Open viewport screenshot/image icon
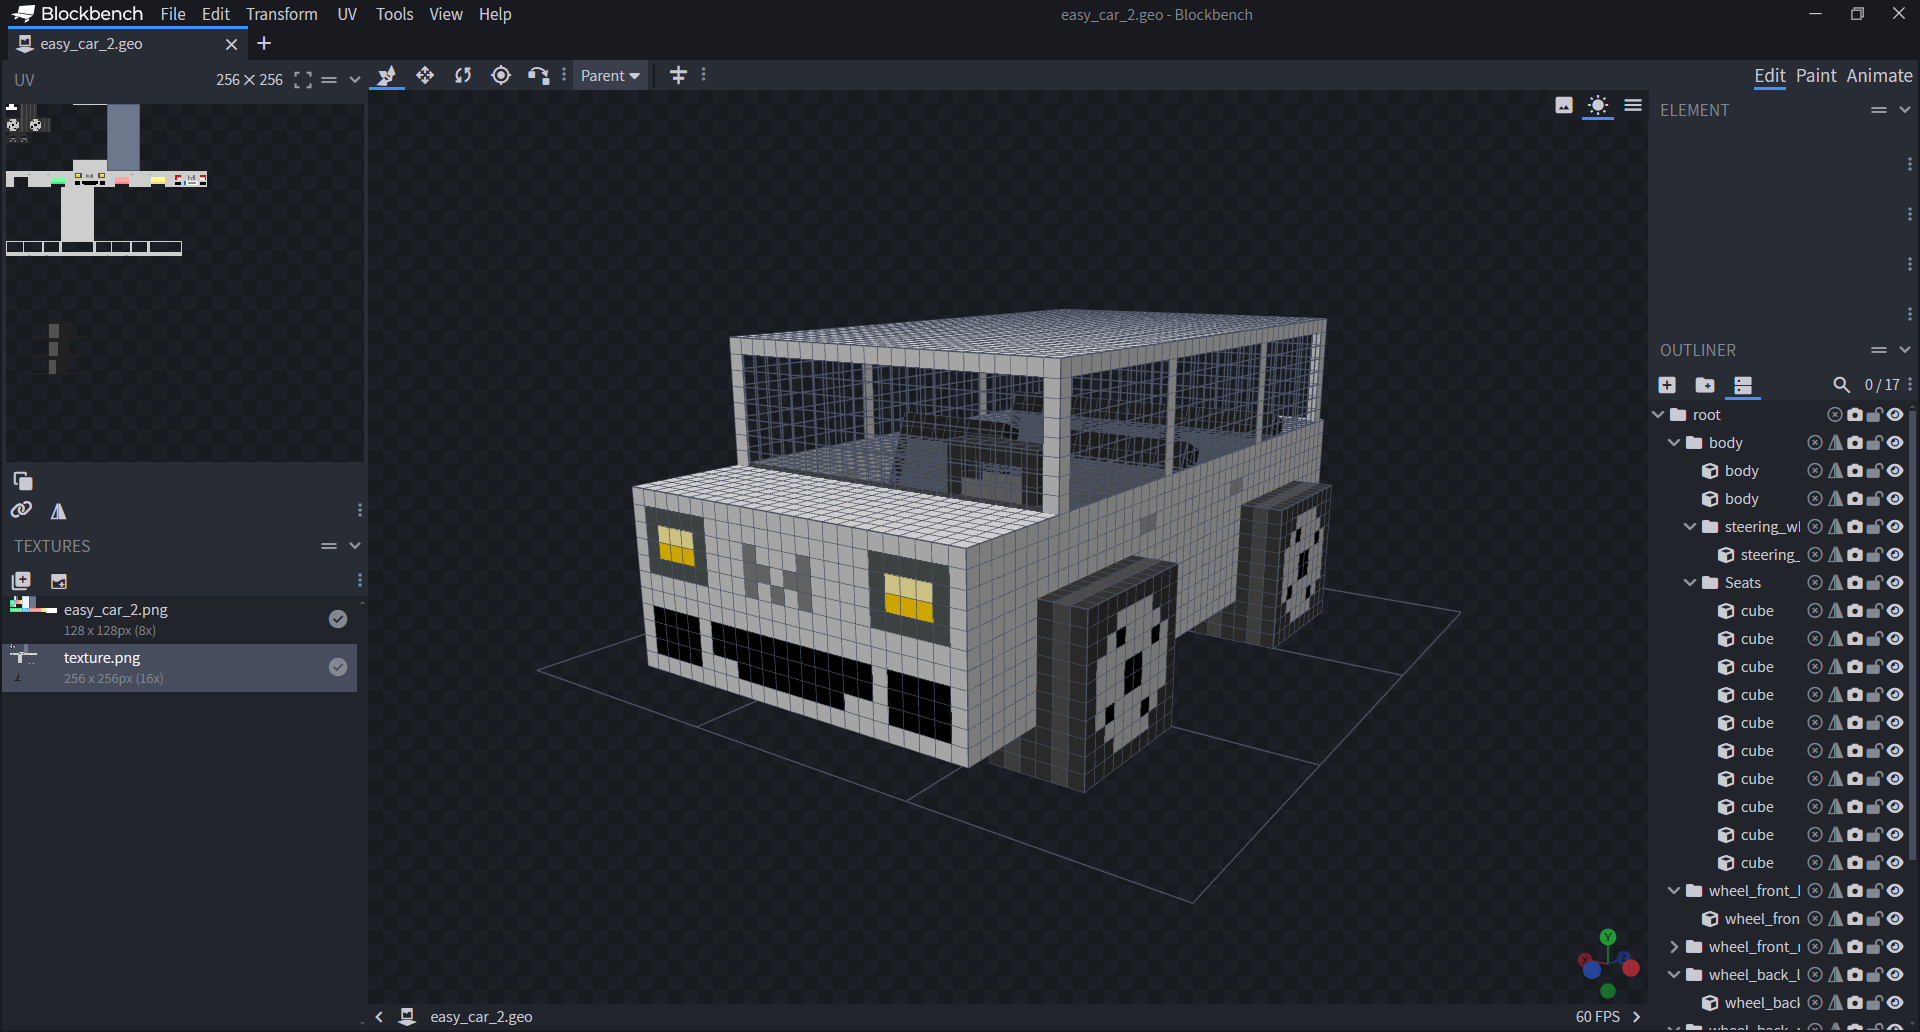 1564,105
